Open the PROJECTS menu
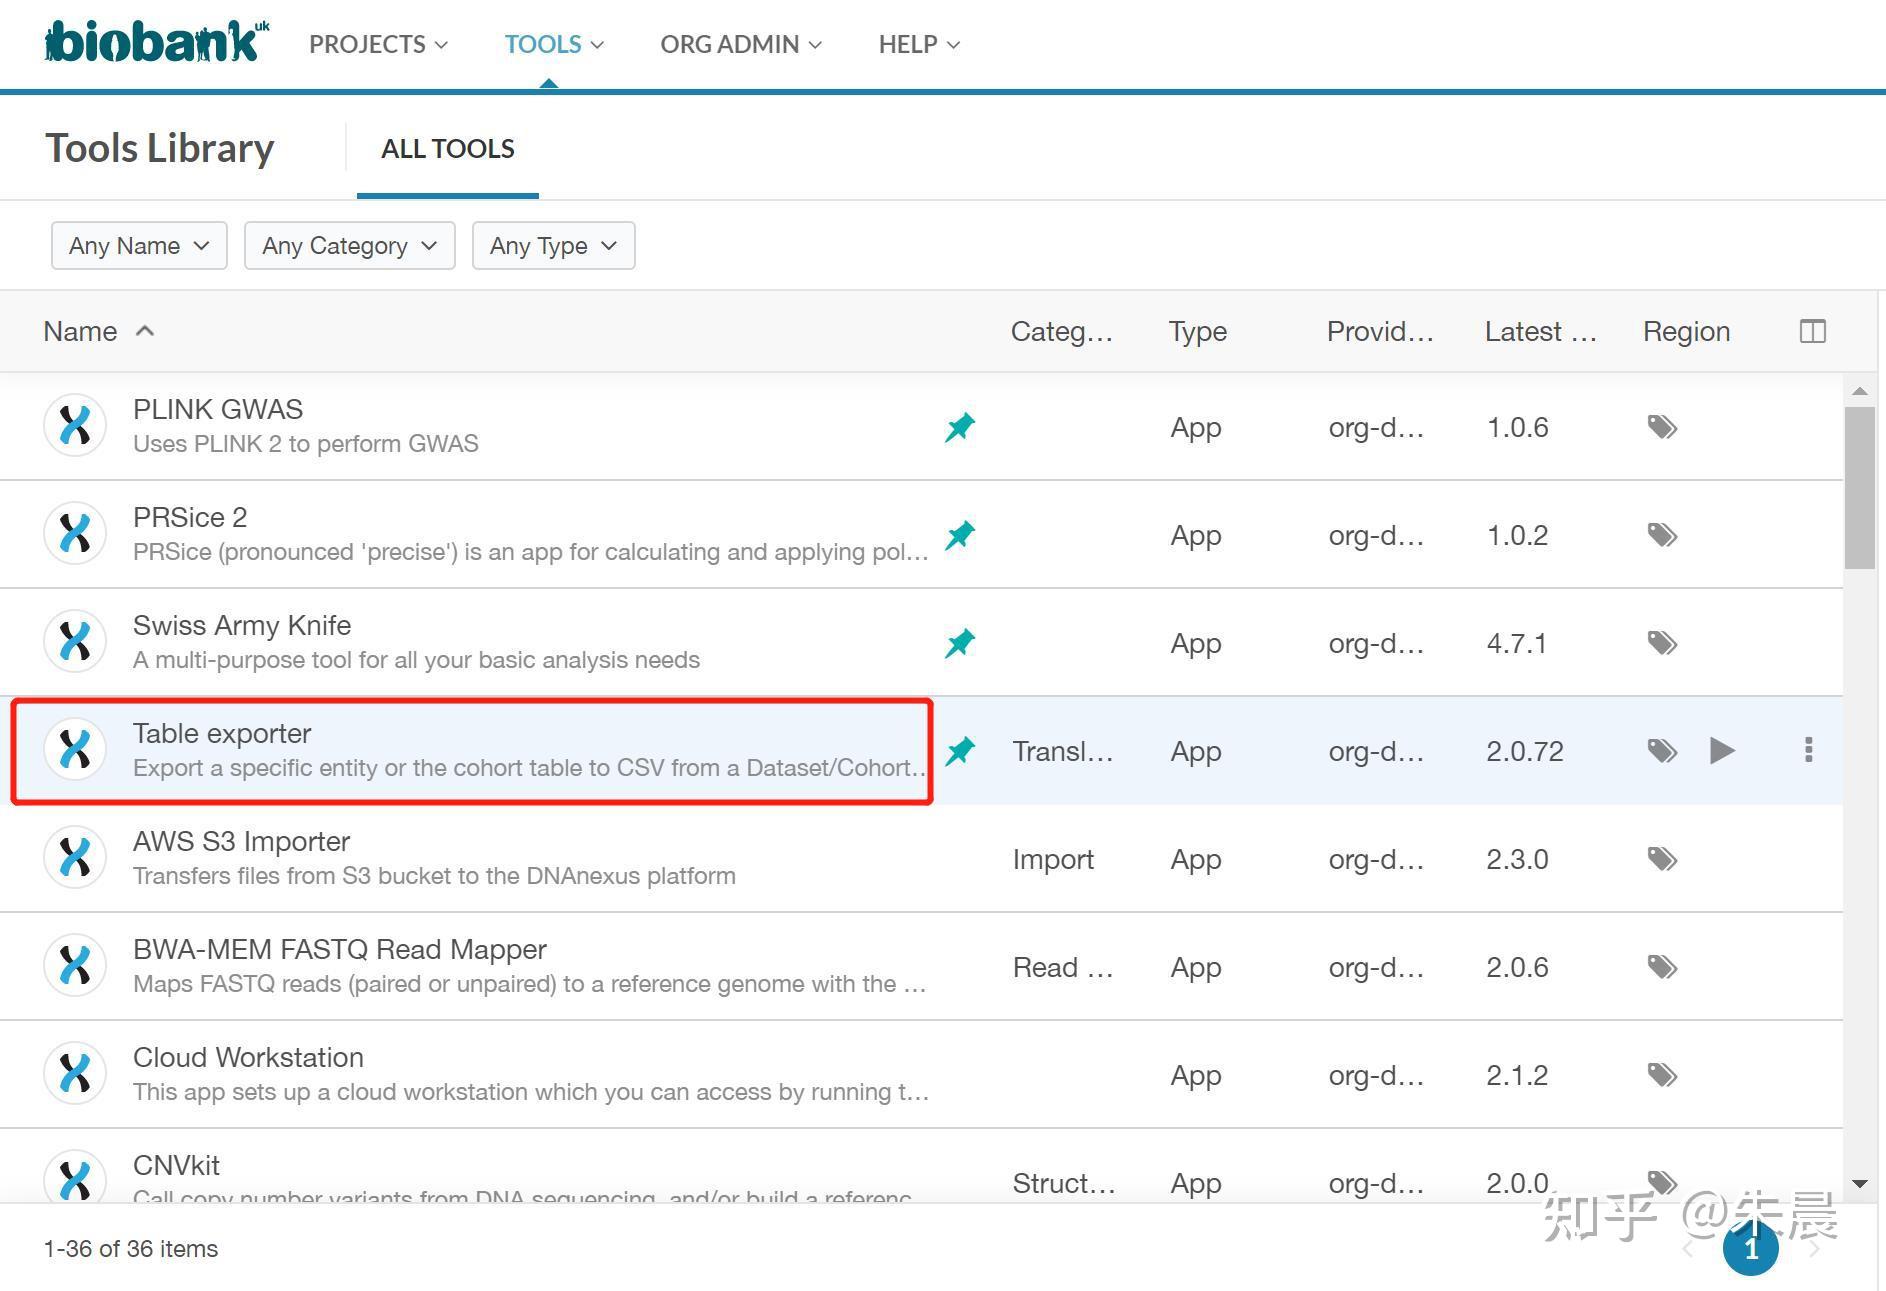 pyautogui.click(x=378, y=44)
